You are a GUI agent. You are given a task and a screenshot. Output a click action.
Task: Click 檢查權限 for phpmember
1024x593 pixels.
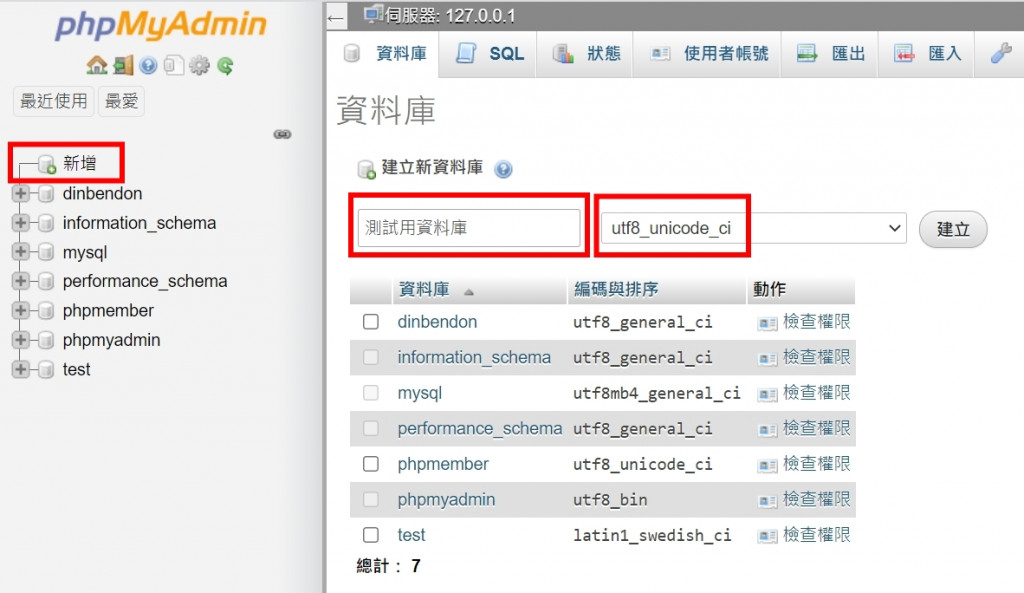(x=816, y=464)
